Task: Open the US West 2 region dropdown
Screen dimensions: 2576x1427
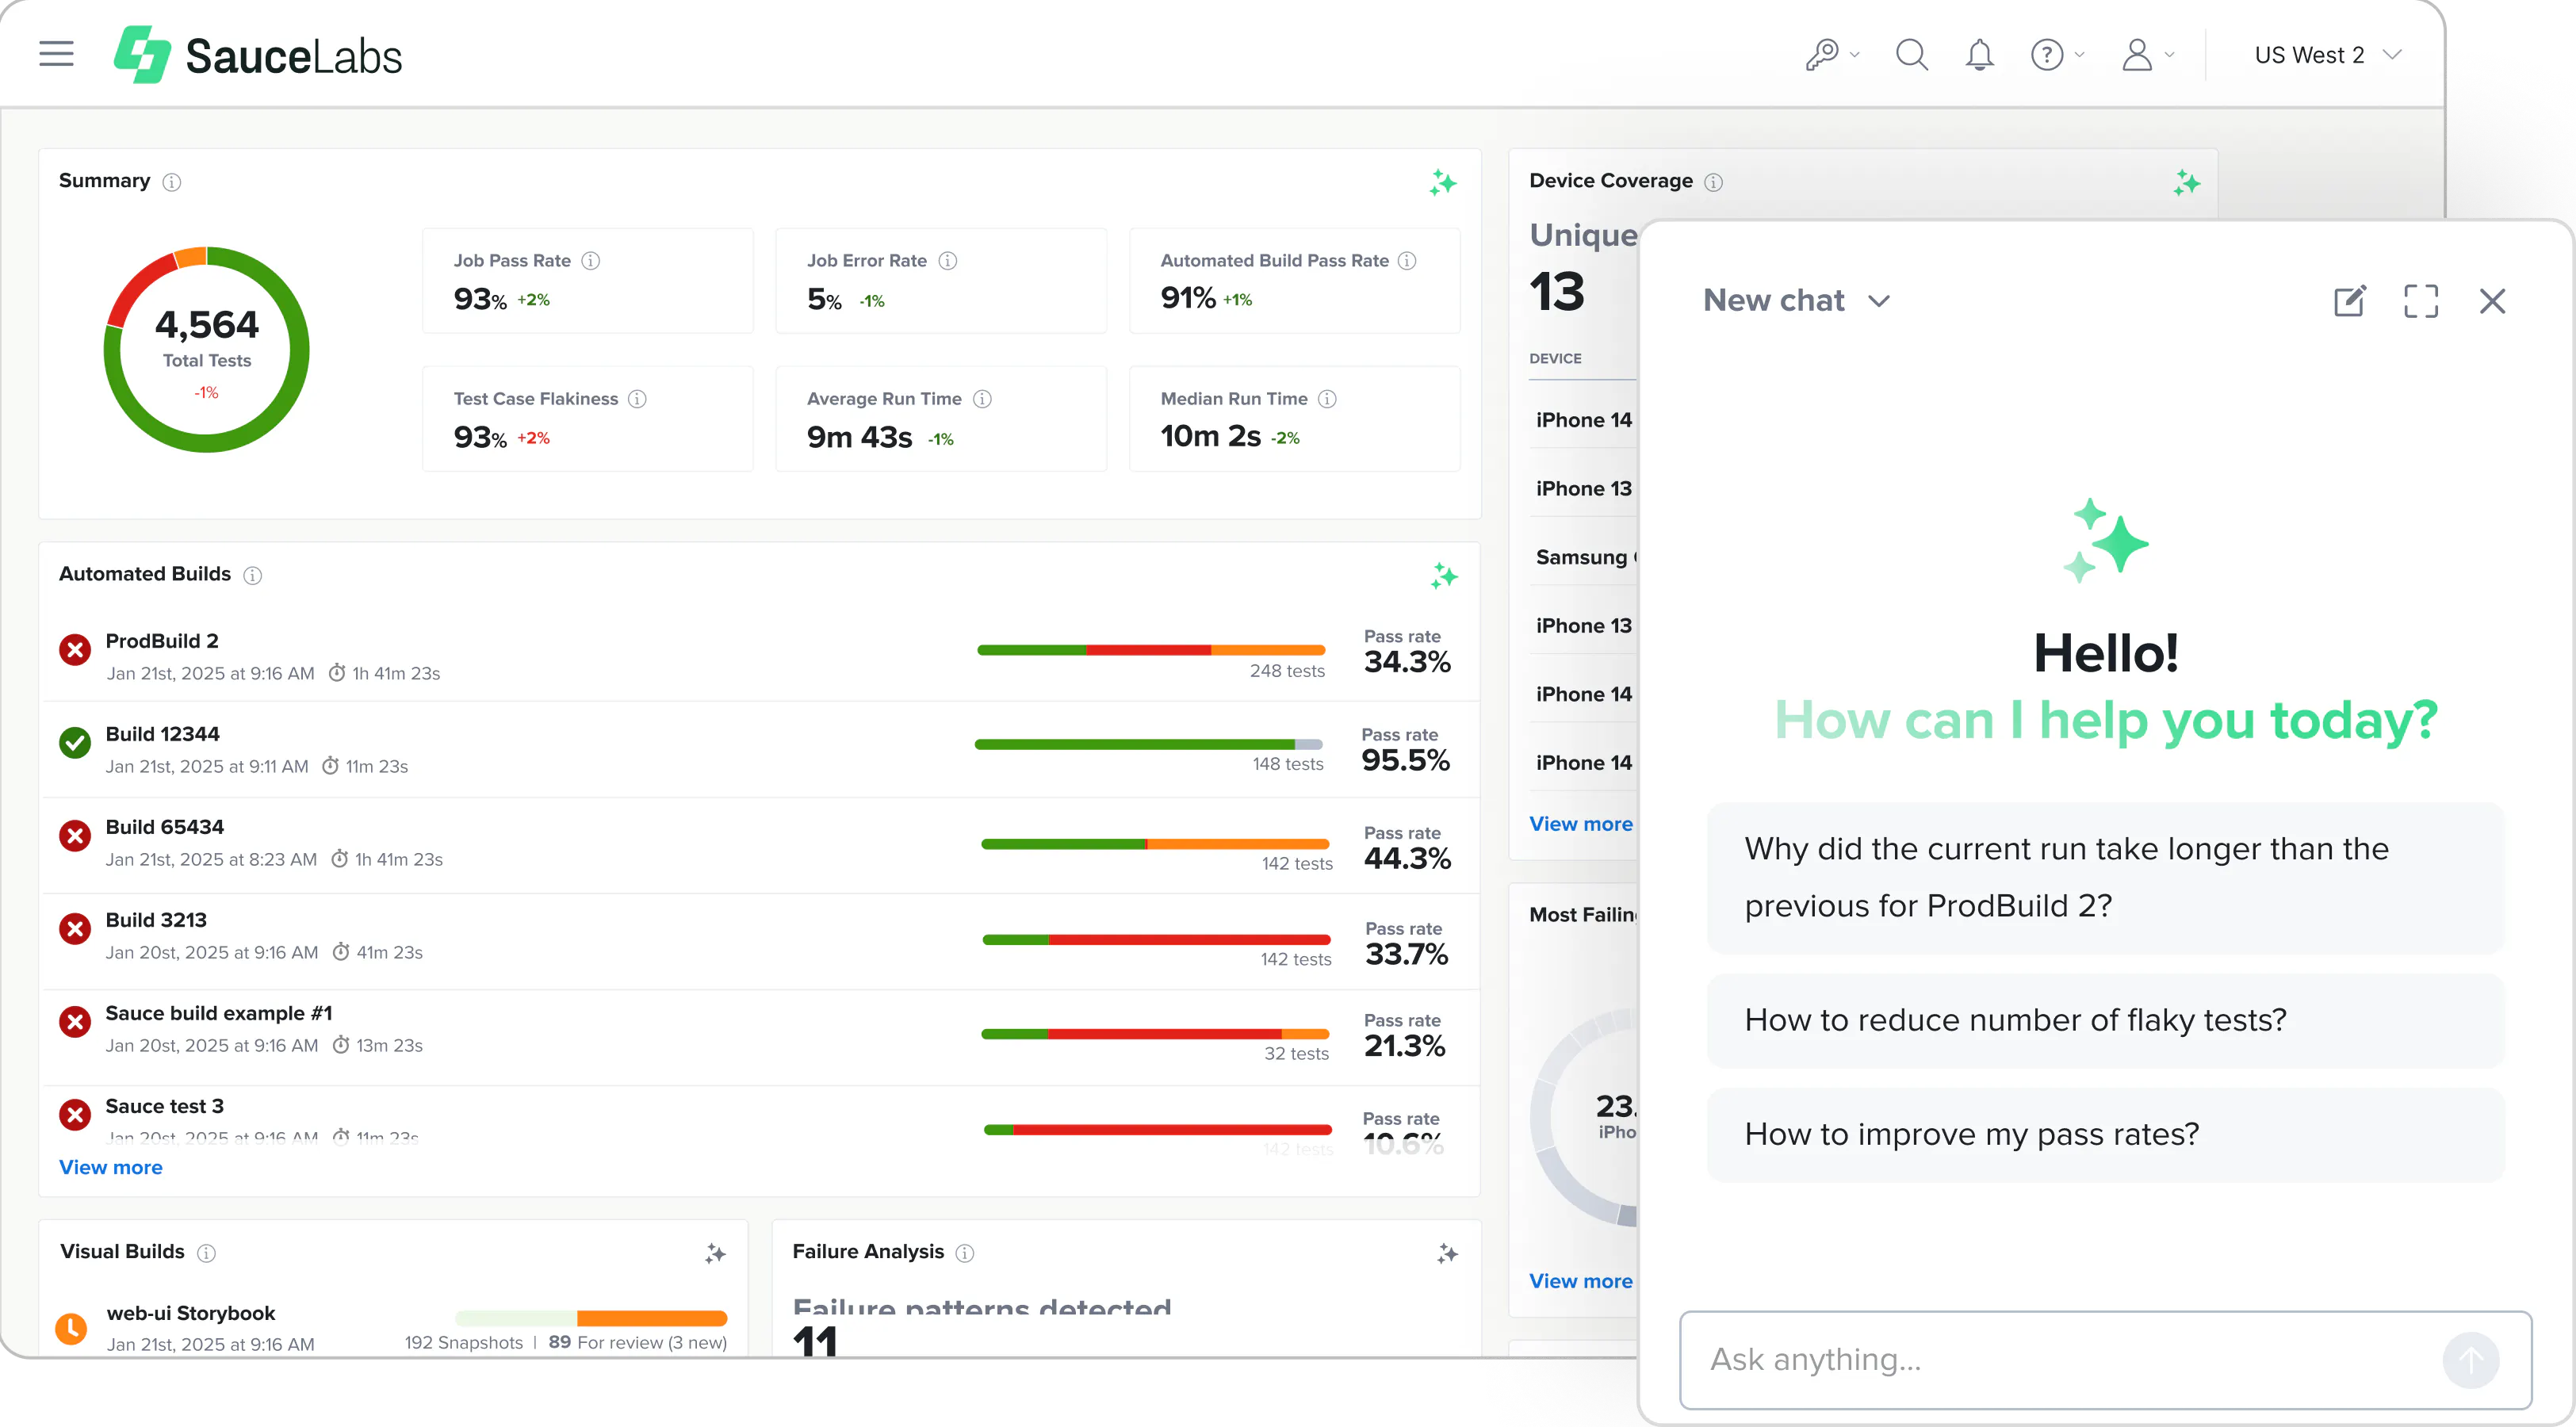Action: (x=2327, y=55)
